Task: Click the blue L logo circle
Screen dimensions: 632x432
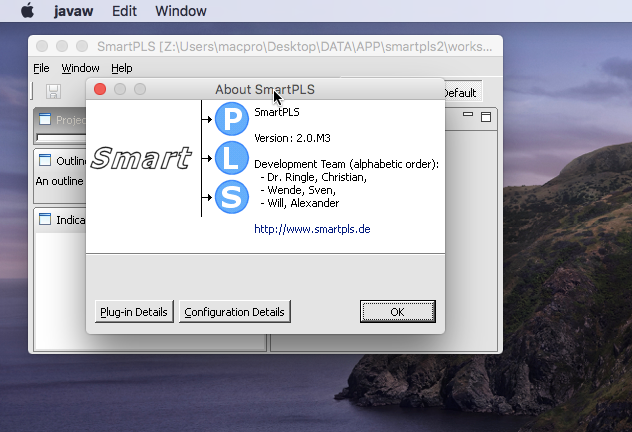Action: coord(232,158)
